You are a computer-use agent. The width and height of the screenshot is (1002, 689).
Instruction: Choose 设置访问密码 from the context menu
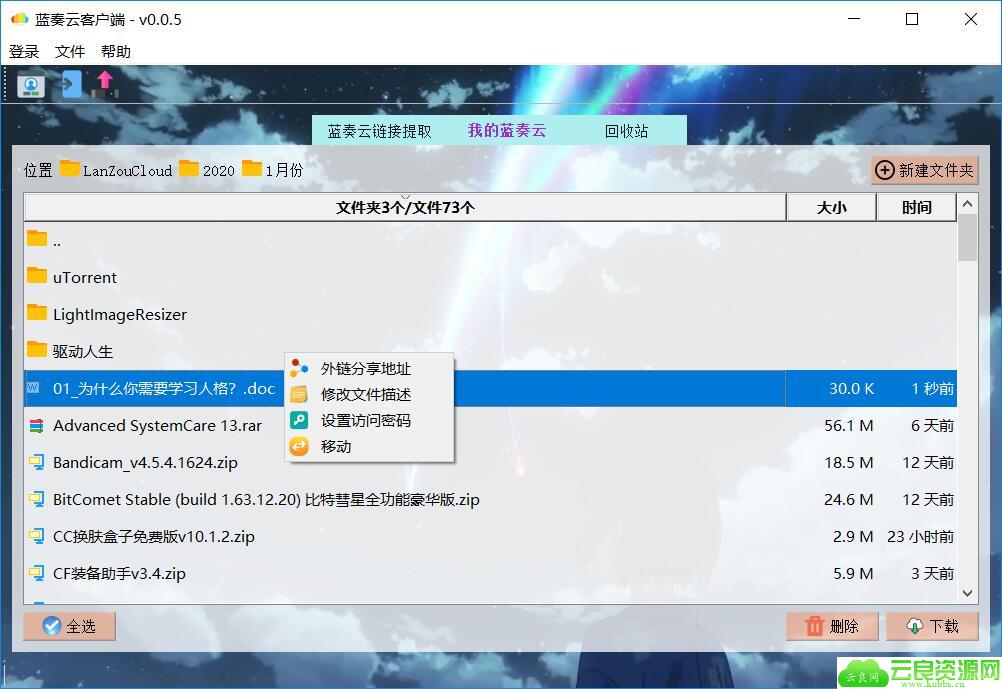pos(370,421)
